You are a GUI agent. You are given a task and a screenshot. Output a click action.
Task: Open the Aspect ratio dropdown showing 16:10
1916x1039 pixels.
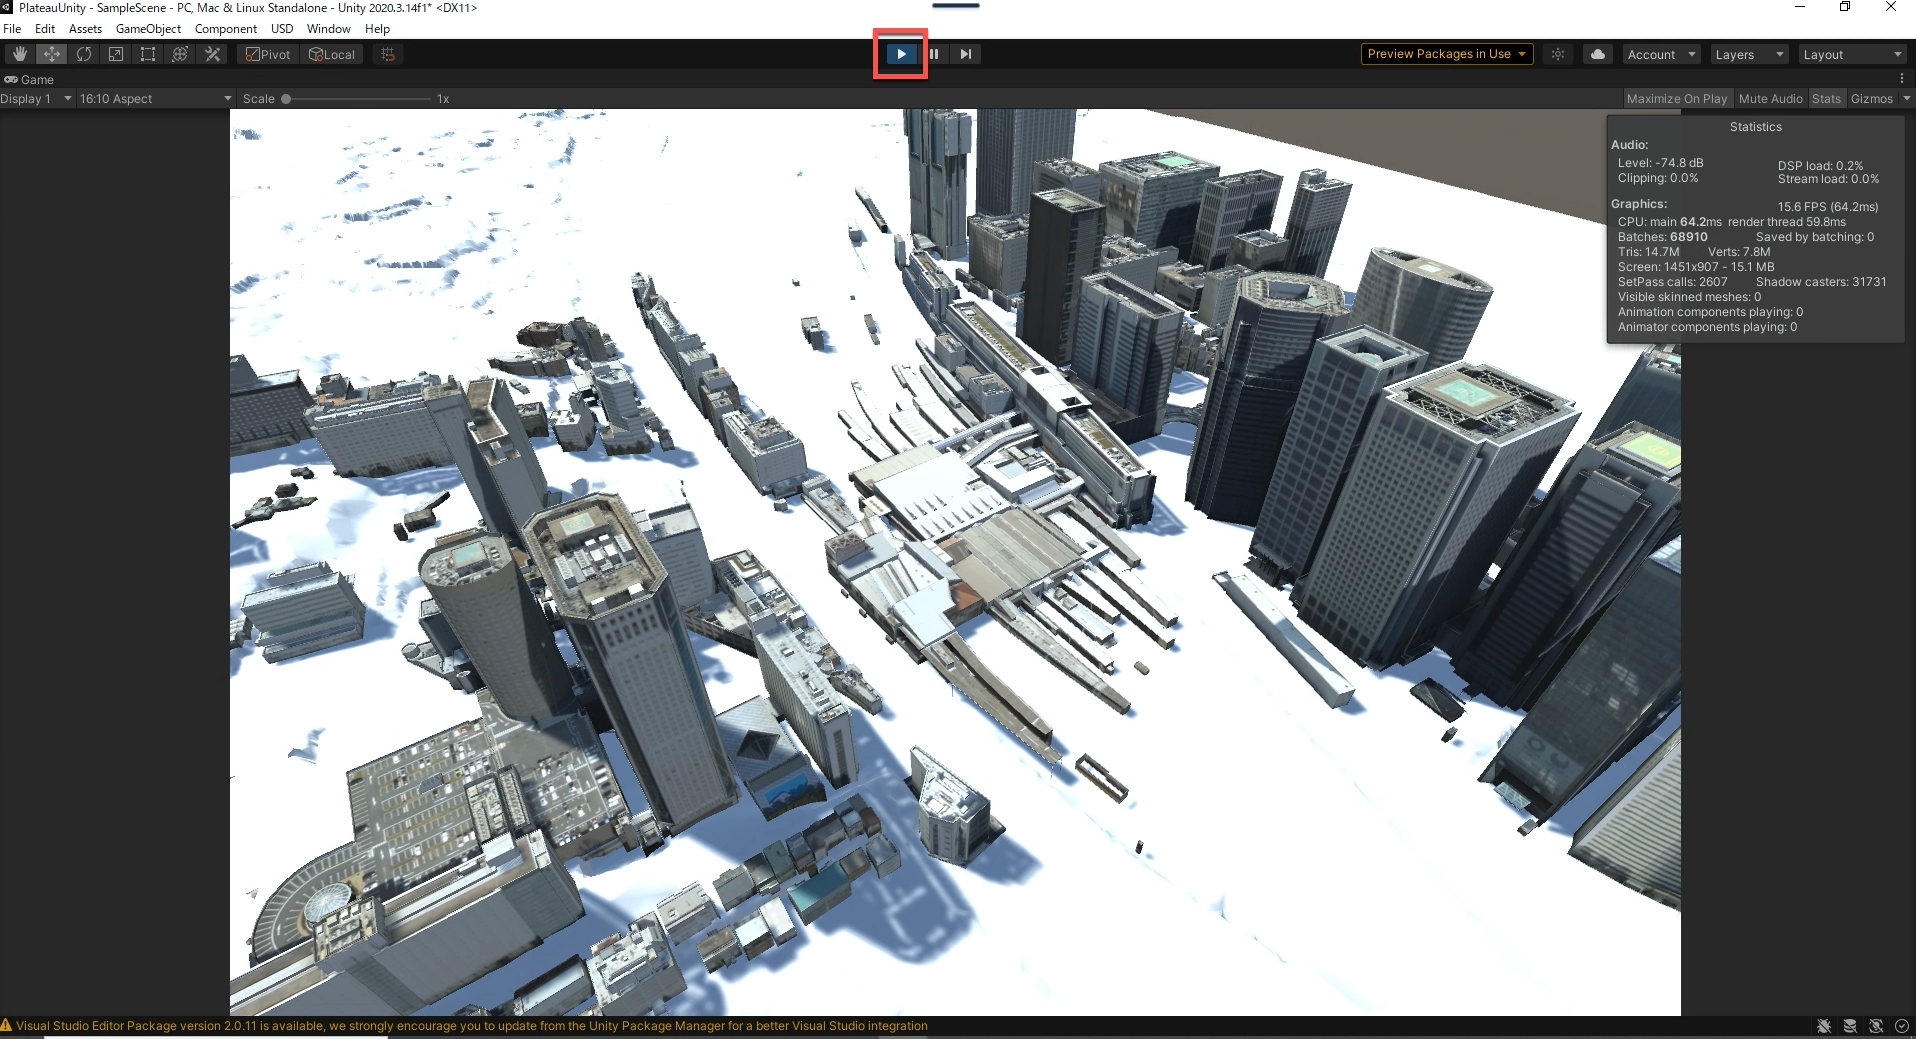(x=155, y=98)
